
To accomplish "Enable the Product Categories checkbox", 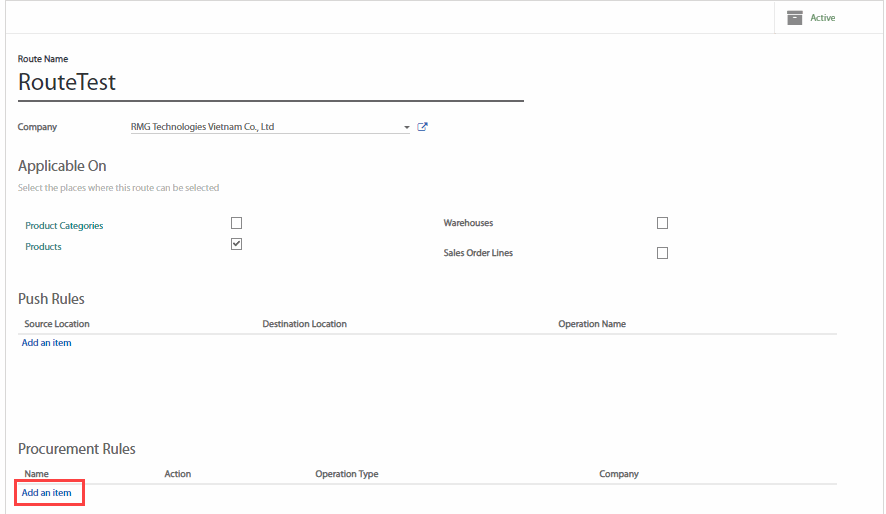I will [x=236, y=223].
